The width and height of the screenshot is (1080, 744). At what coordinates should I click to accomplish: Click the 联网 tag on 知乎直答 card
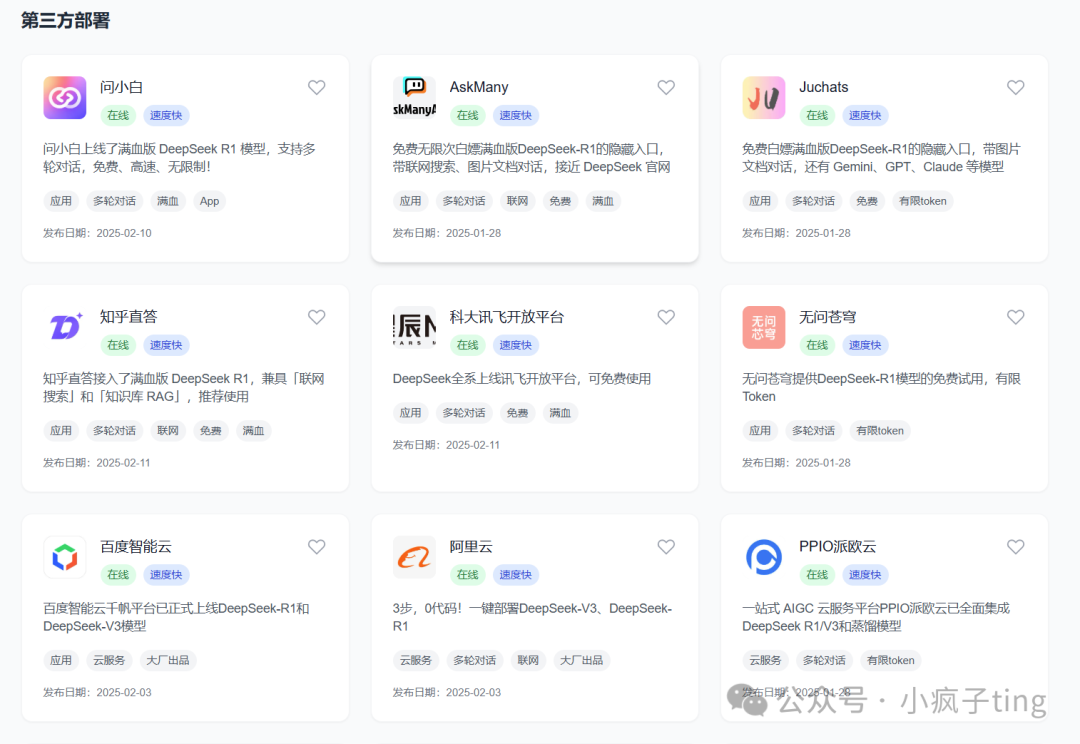pyautogui.click(x=167, y=431)
